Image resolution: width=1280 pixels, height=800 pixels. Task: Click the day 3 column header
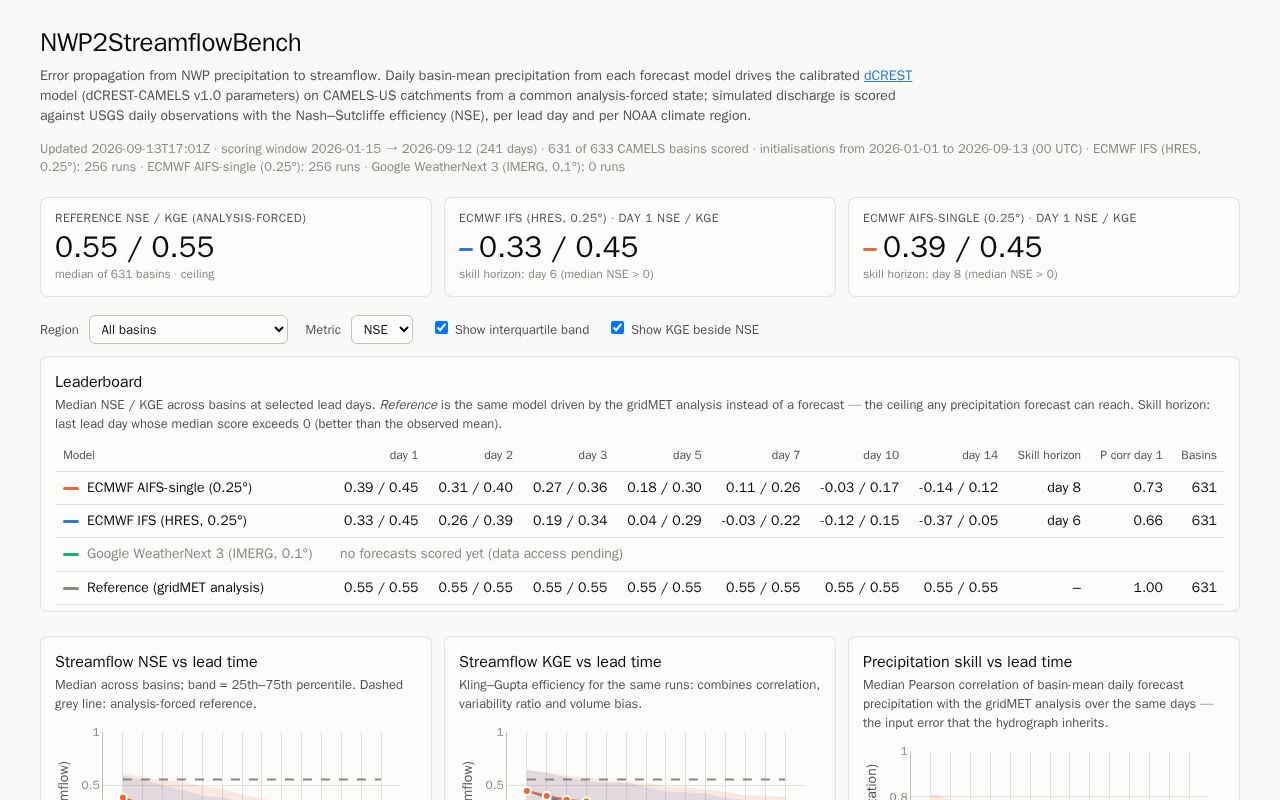click(593, 455)
